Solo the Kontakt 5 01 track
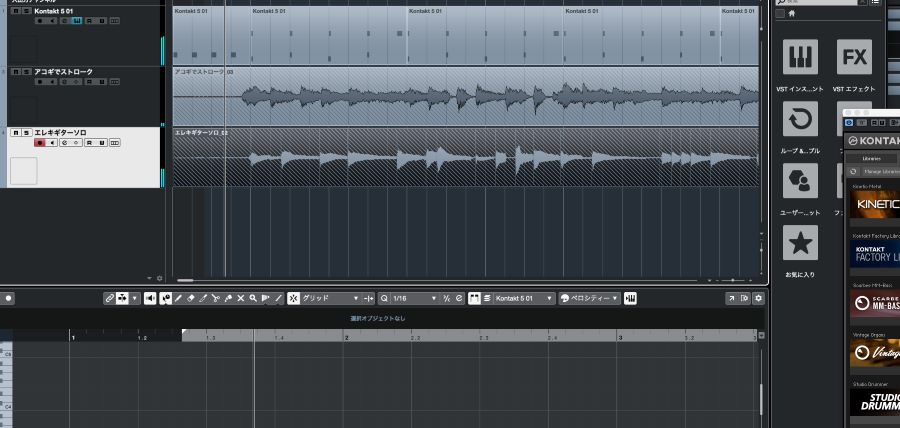 [27, 11]
